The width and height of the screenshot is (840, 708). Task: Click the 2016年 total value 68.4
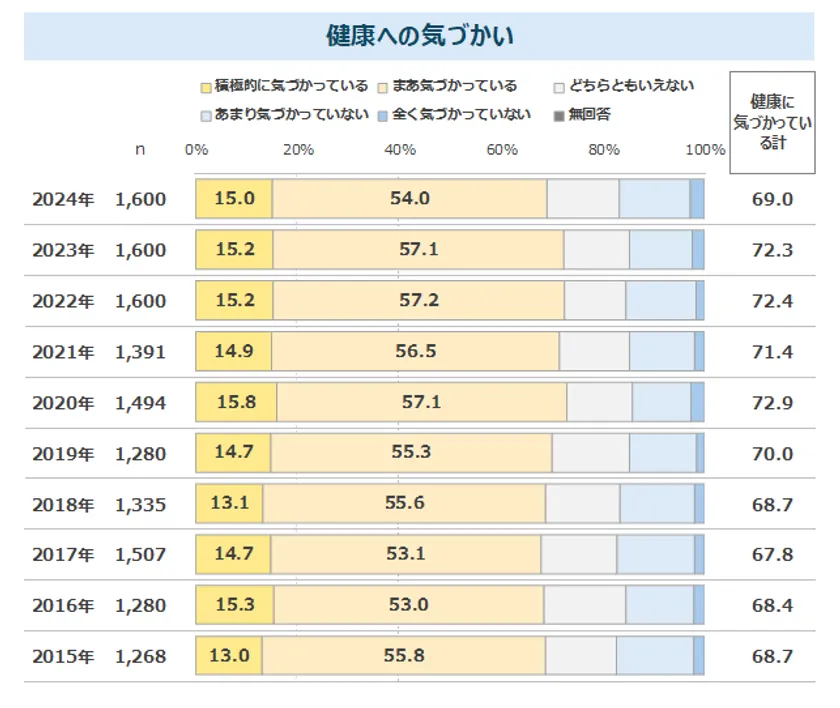(771, 606)
